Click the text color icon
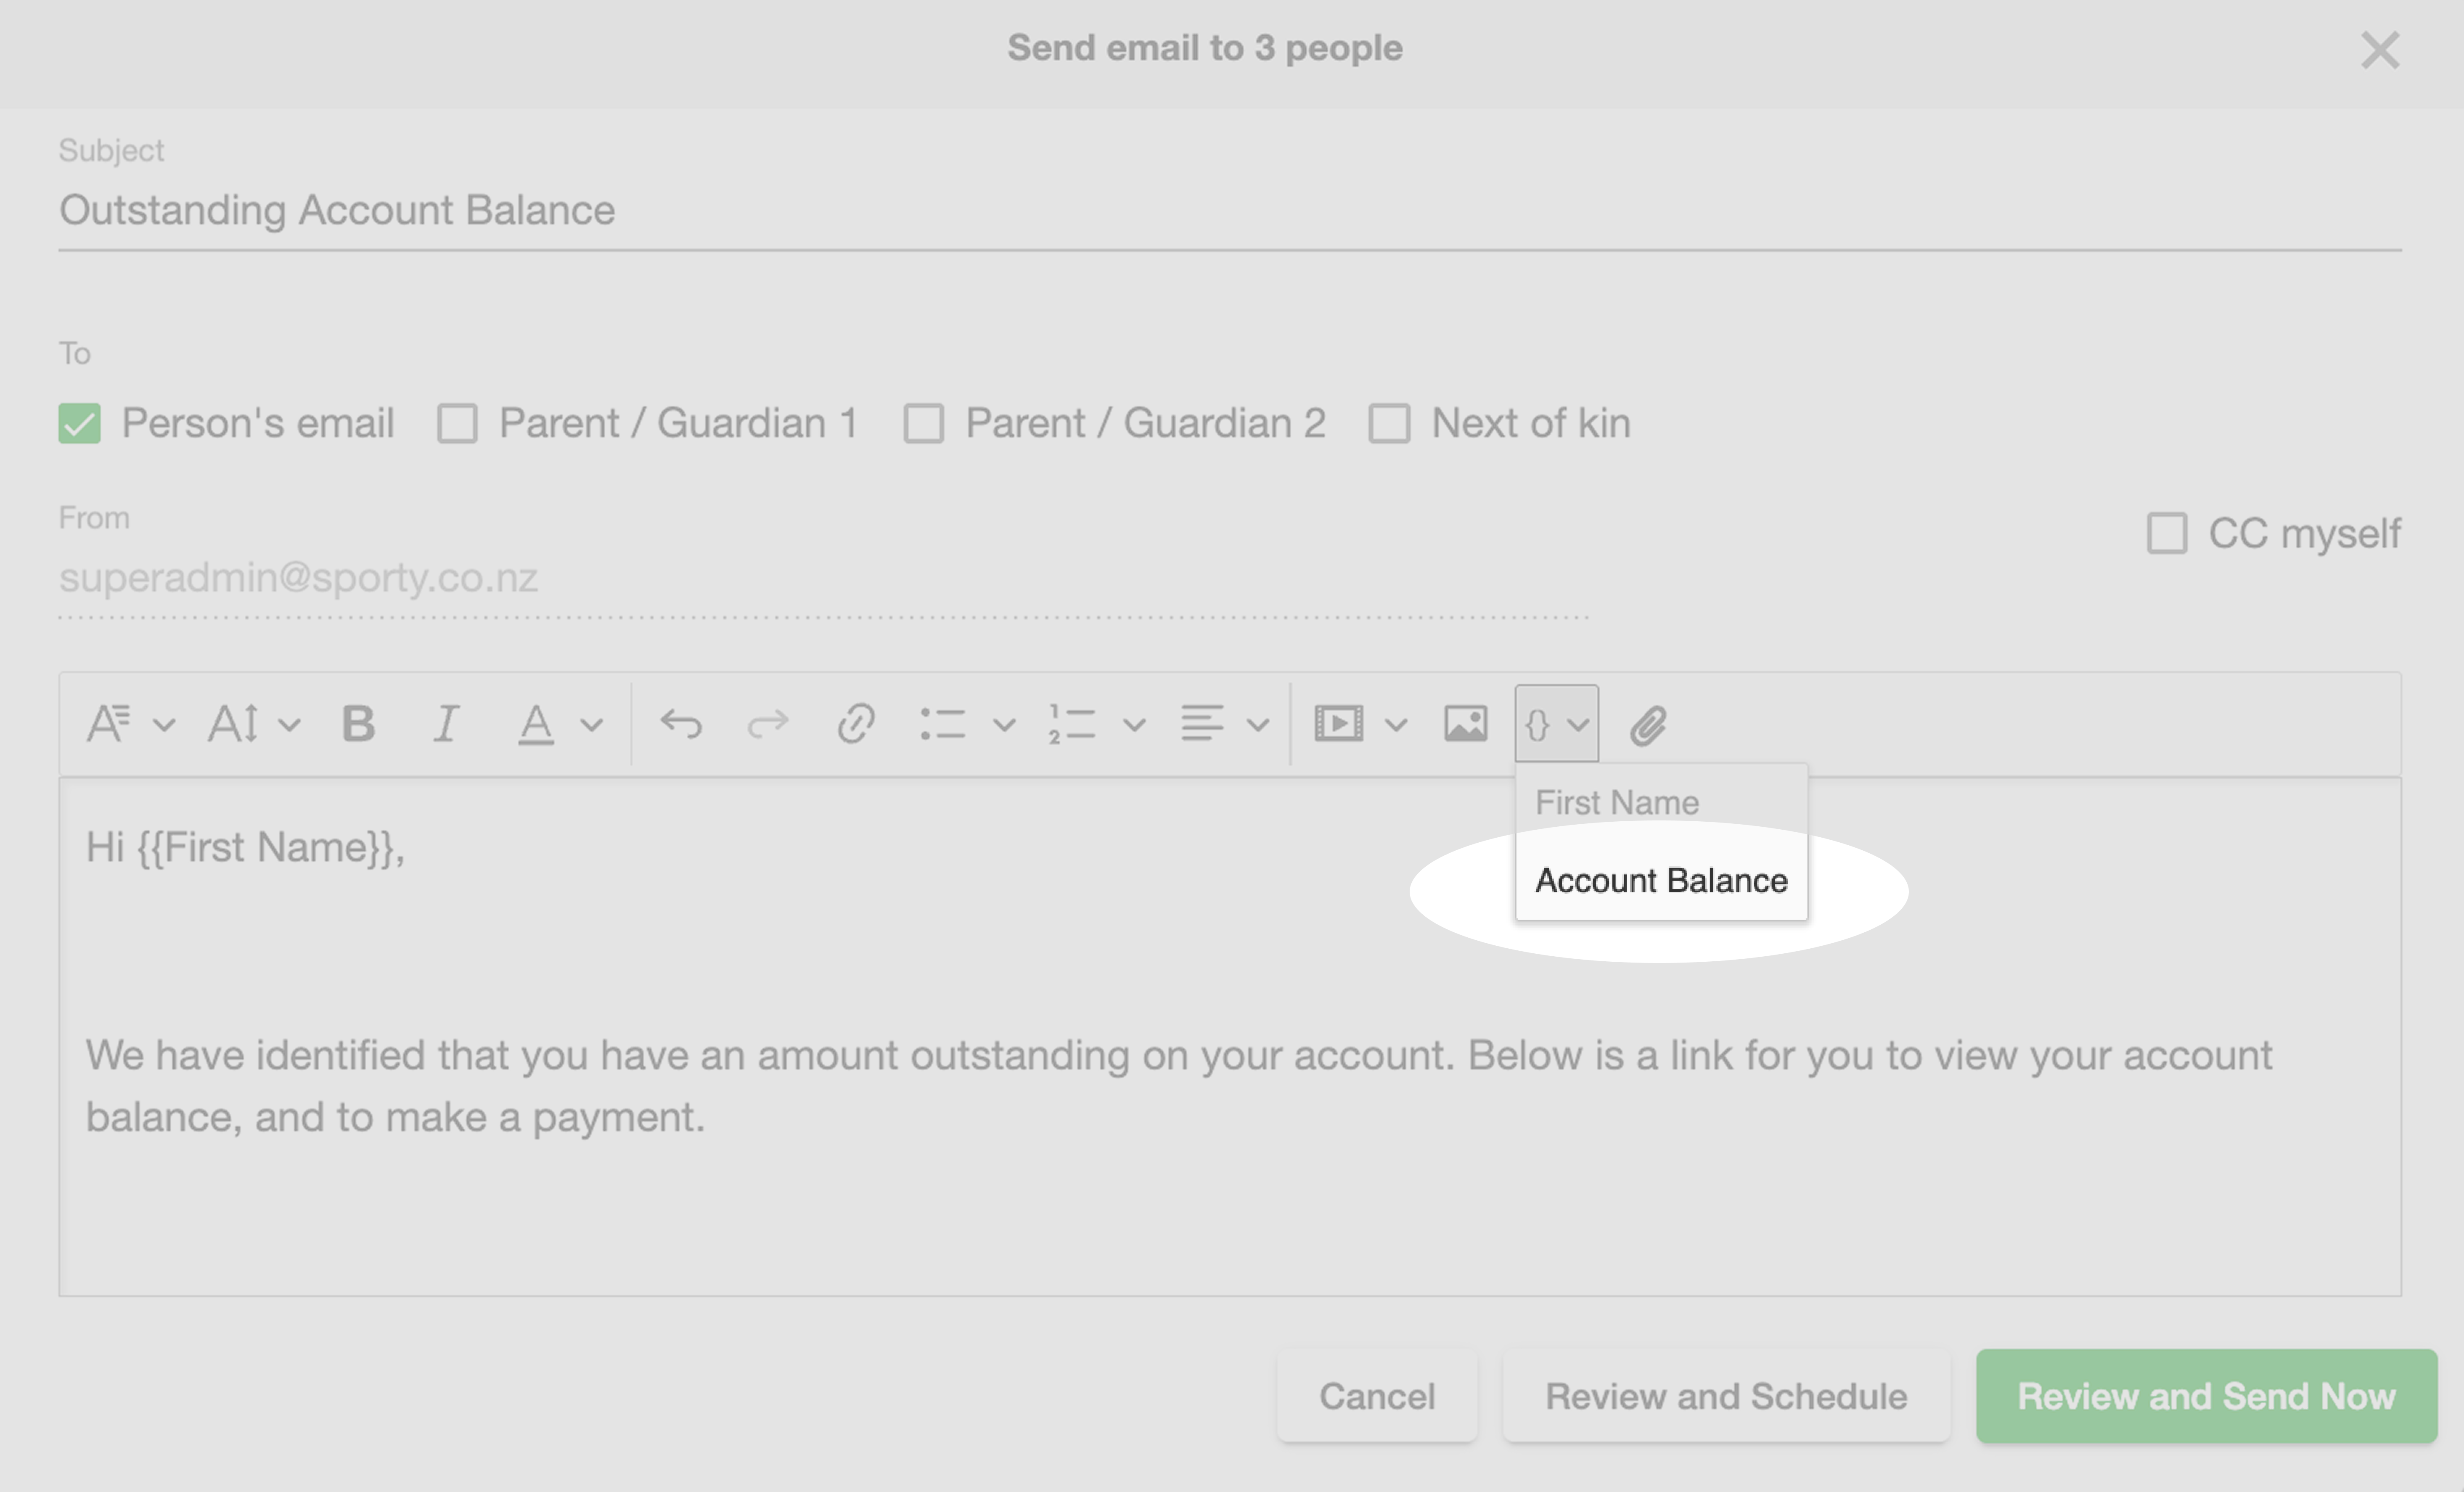 pos(536,724)
